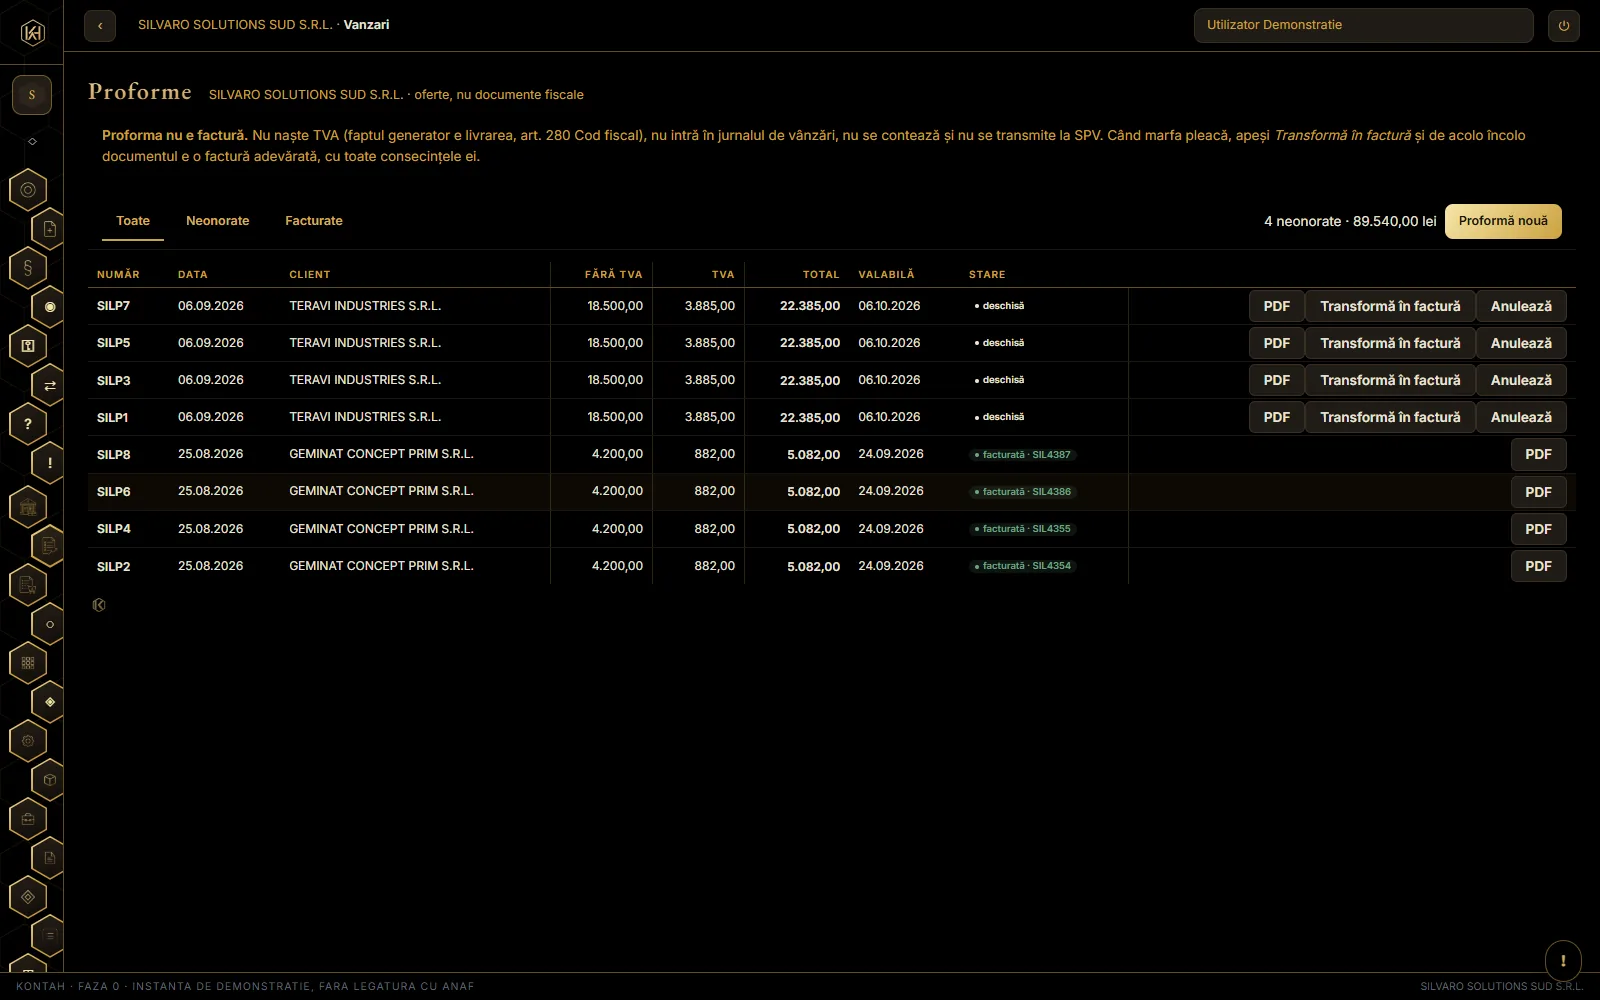
Task: Open the small empty-circle sidebar hexagon
Action: click(x=50, y=624)
